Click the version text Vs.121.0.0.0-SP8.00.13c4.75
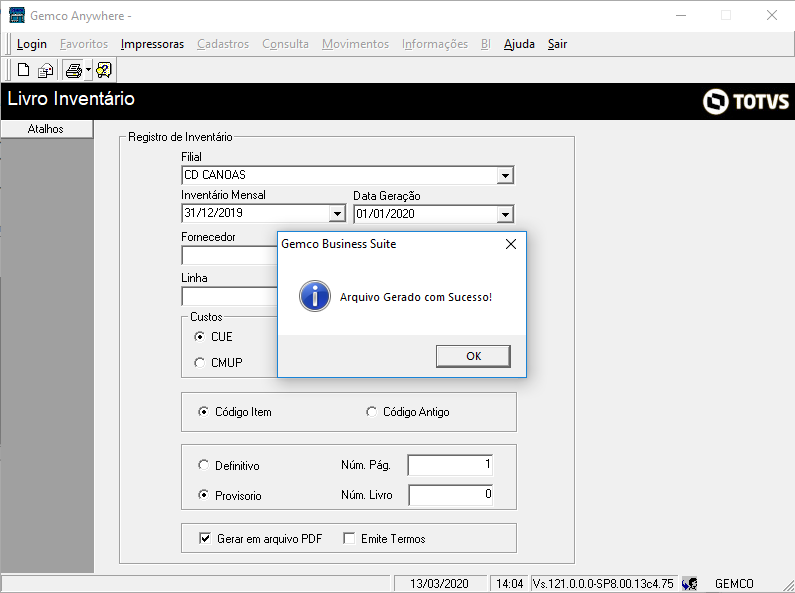Viewport: 795px width, 593px height. click(603, 584)
